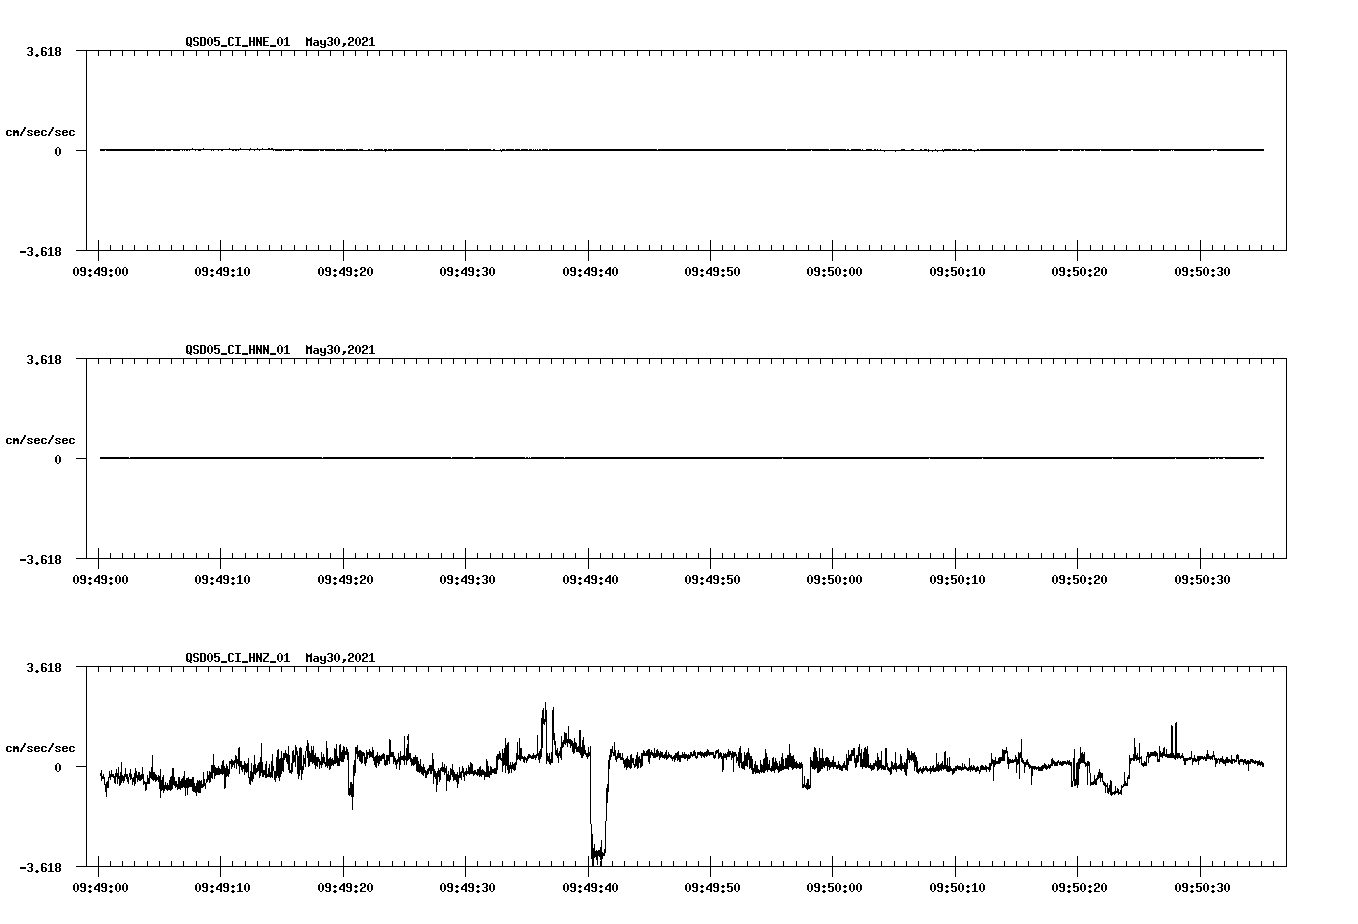This screenshot has height=924, width=1358.
Task: Click the flat HNE trace line
Action: (x=682, y=150)
